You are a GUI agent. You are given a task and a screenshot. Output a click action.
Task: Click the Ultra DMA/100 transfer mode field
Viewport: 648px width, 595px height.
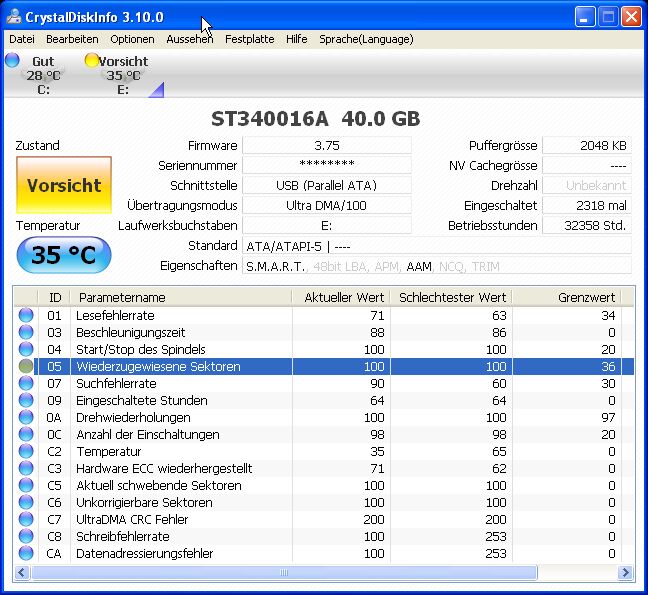coord(327,205)
